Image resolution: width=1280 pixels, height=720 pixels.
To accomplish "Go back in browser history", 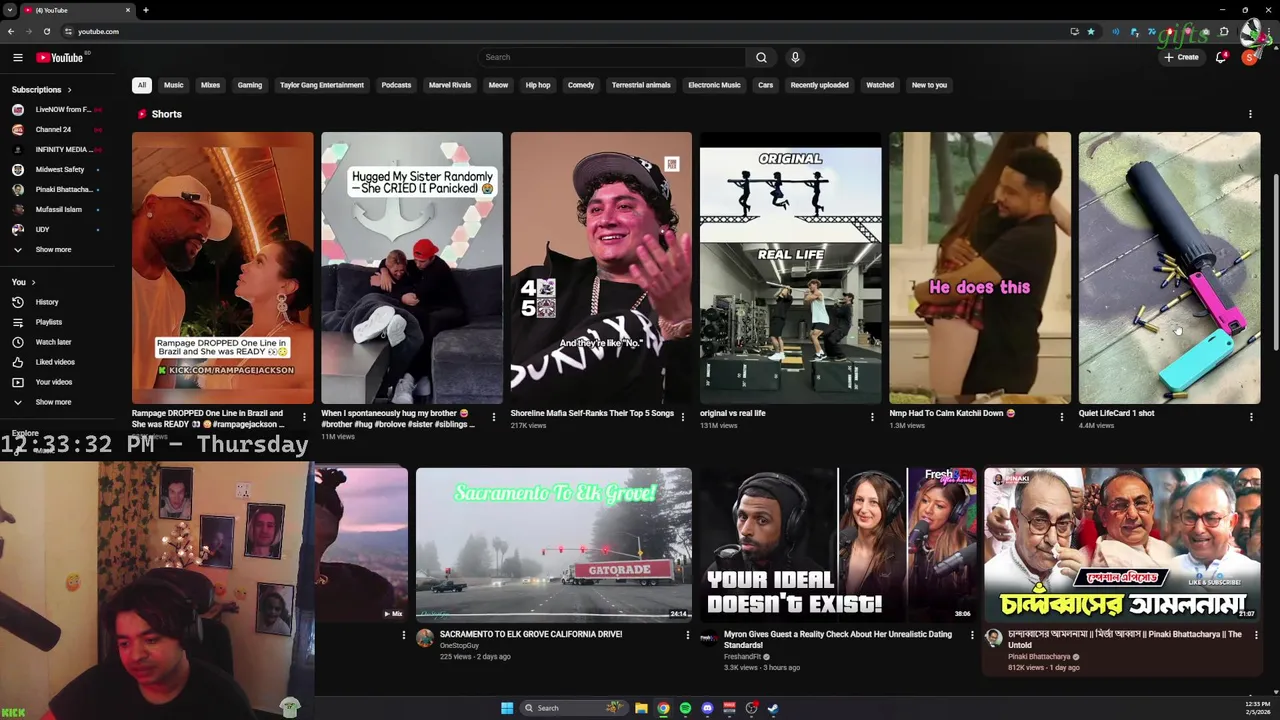I will pyautogui.click(x=11, y=31).
